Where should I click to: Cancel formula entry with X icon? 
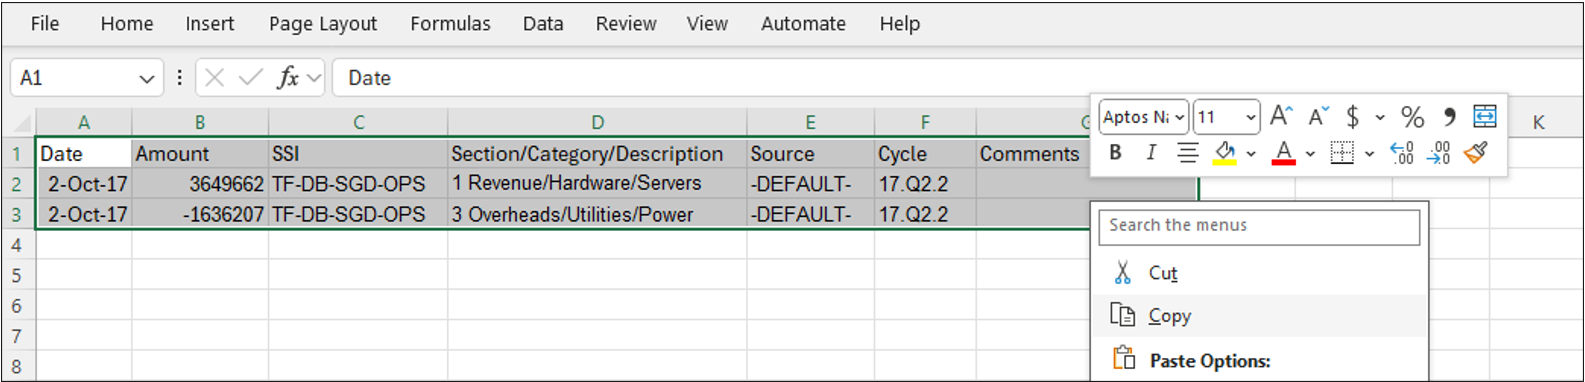tap(214, 78)
